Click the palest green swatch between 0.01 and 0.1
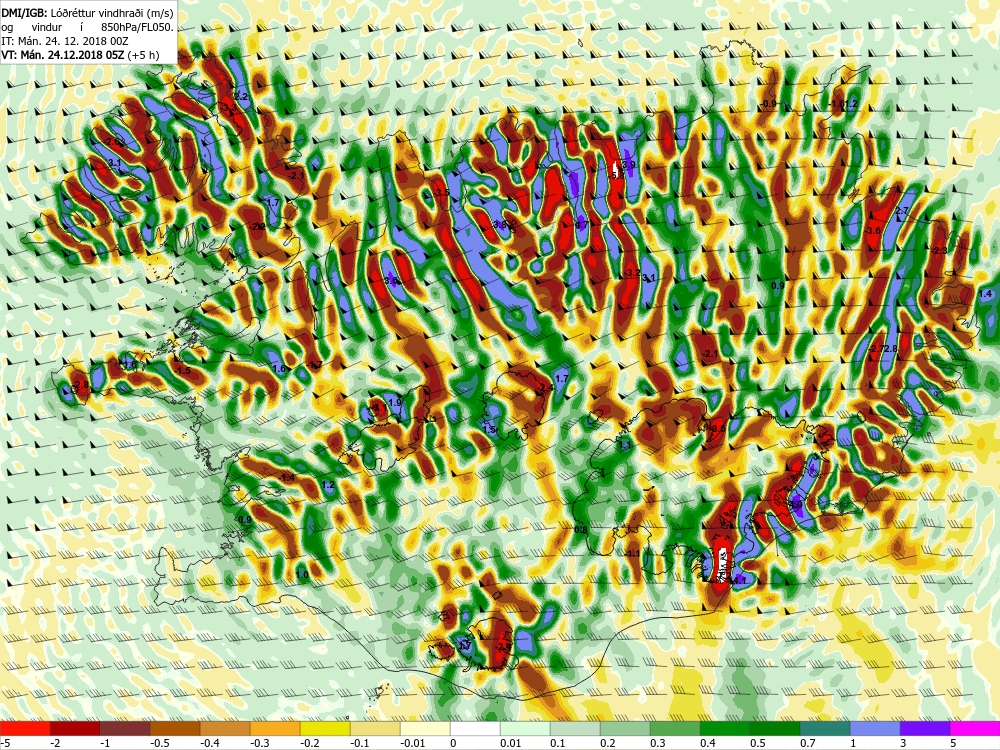The width and height of the screenshot is (1000, 750). [525, 728]
